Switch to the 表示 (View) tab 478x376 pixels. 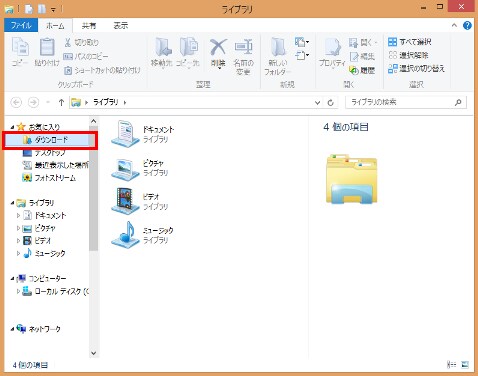tap(120, 26)
